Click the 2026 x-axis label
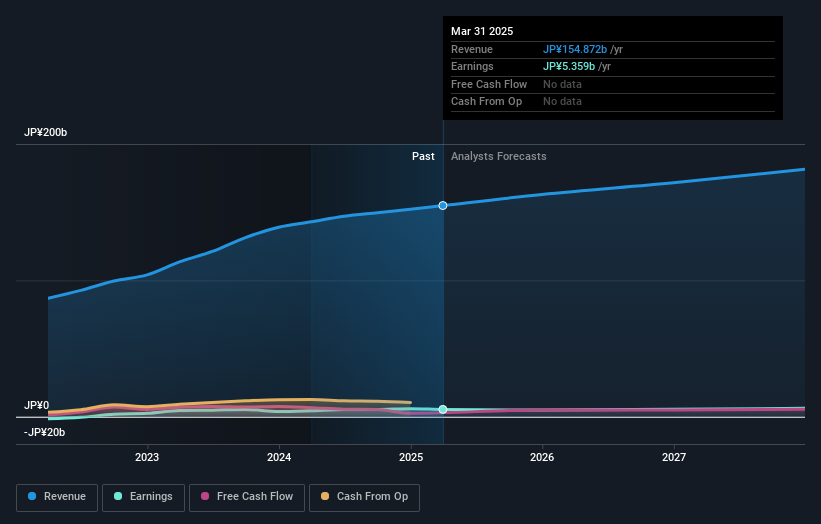821x524 pixels. (x=542, y=458)
